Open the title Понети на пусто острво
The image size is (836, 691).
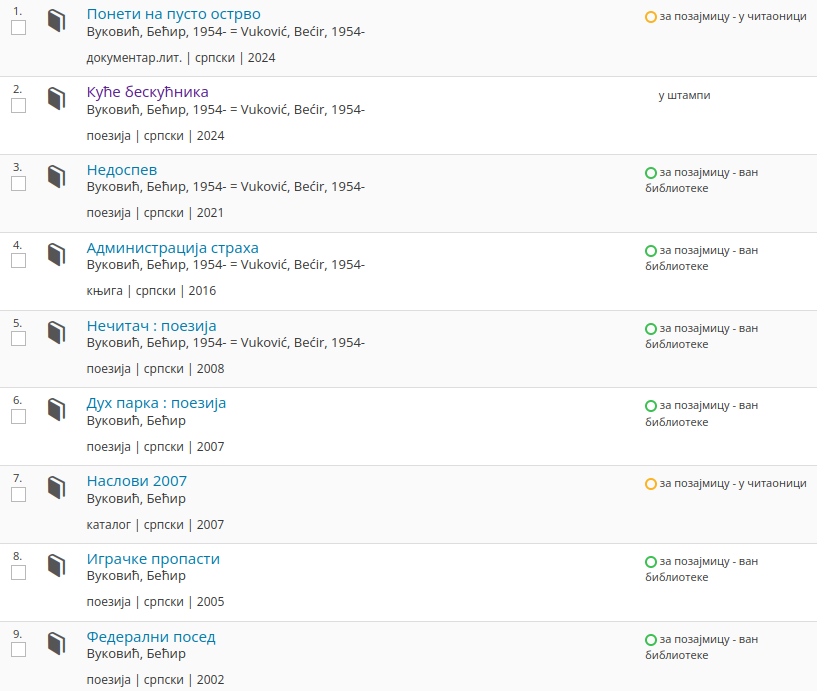click(173, 14)
